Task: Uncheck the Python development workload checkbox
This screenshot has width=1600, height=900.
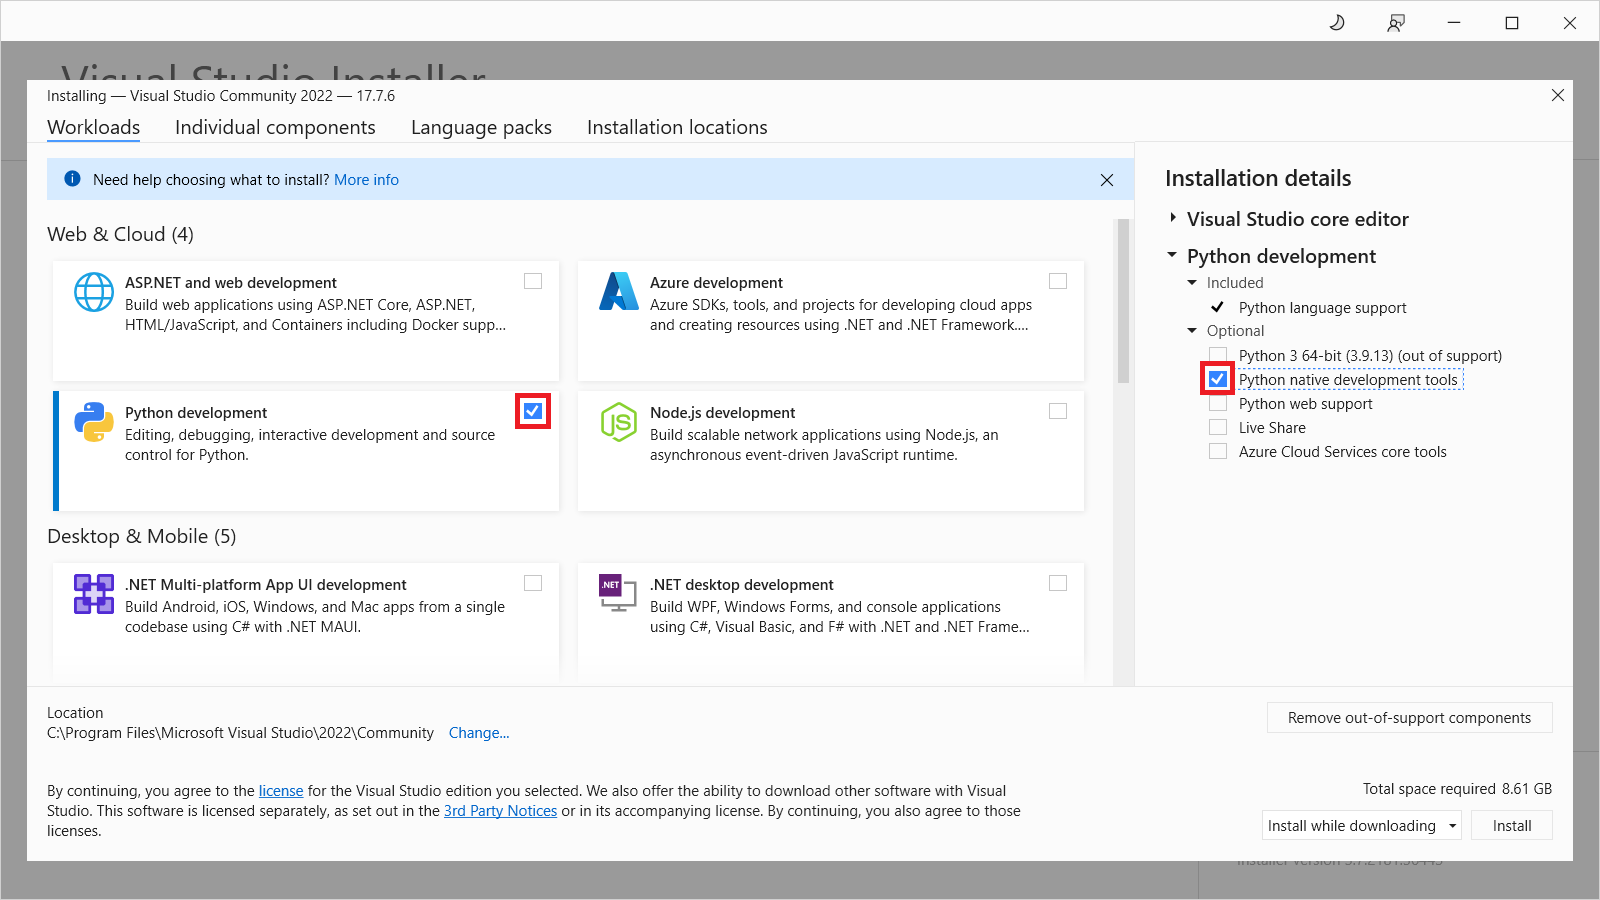Action: tap(533, 411)
